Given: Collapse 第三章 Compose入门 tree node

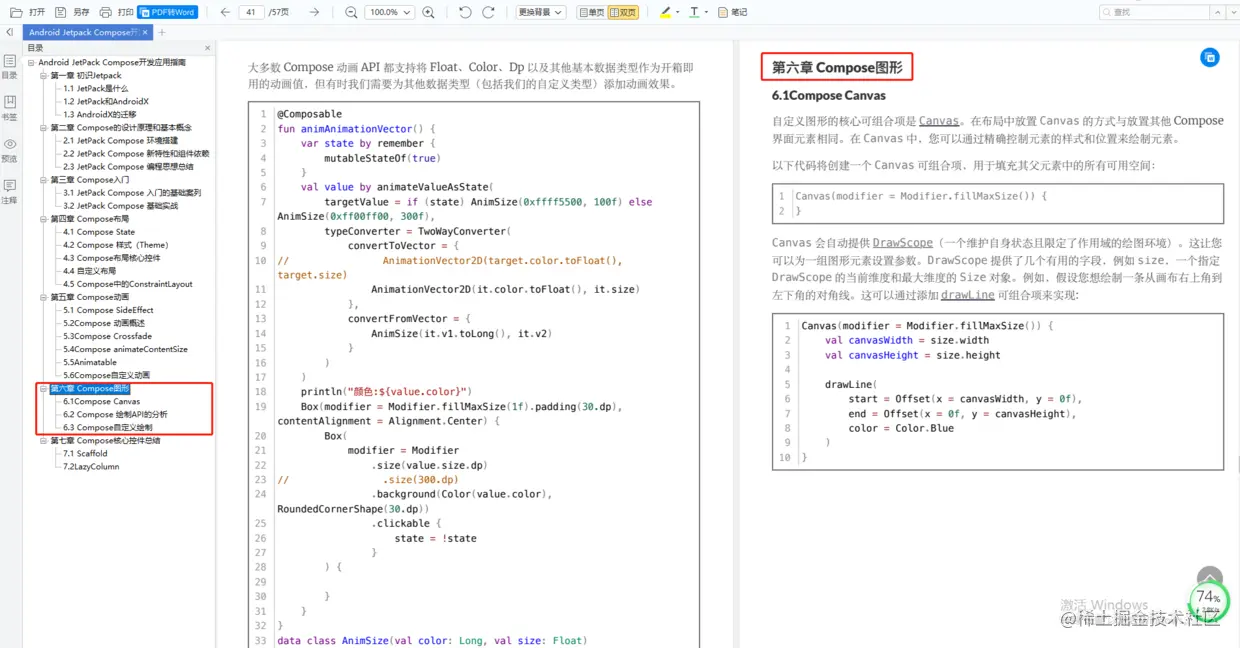Looking at the screenshot, I should 44,180.
